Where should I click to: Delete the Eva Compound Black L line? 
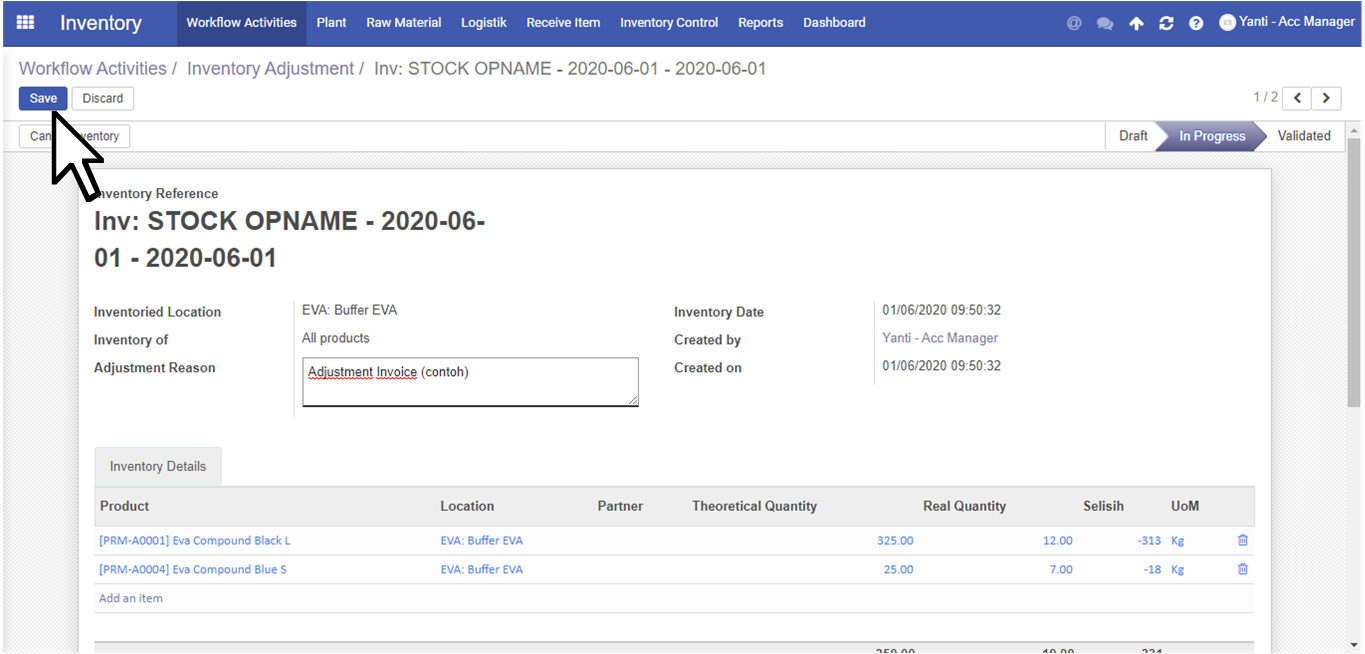click(x=1243, y=540)
